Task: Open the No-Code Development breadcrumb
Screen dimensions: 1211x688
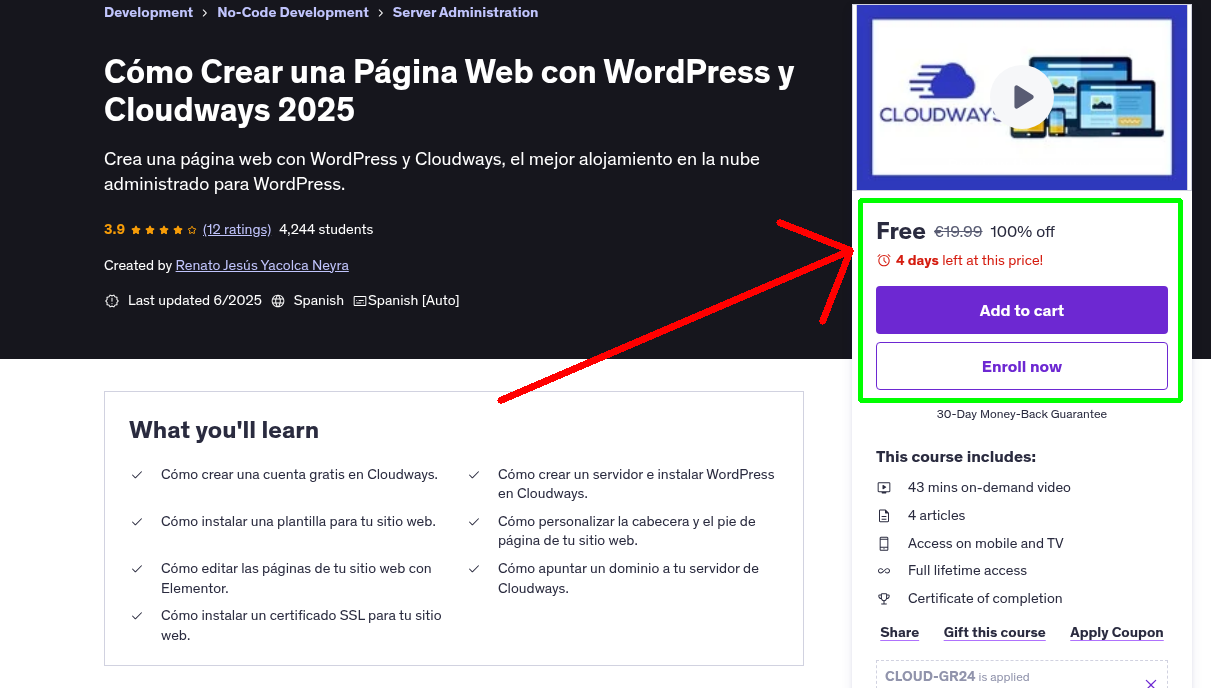Action: (x=293, y=13)
